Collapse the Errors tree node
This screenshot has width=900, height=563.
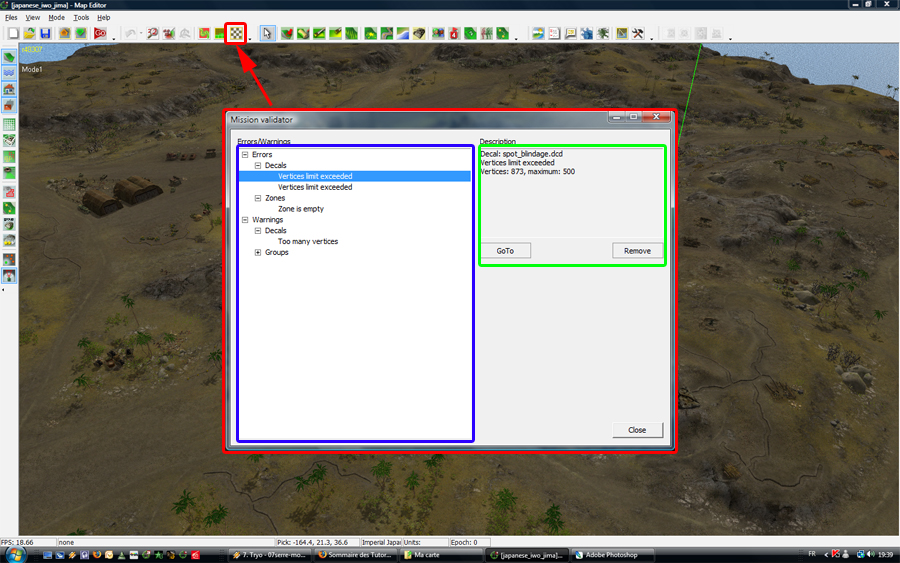pos(245,154)
